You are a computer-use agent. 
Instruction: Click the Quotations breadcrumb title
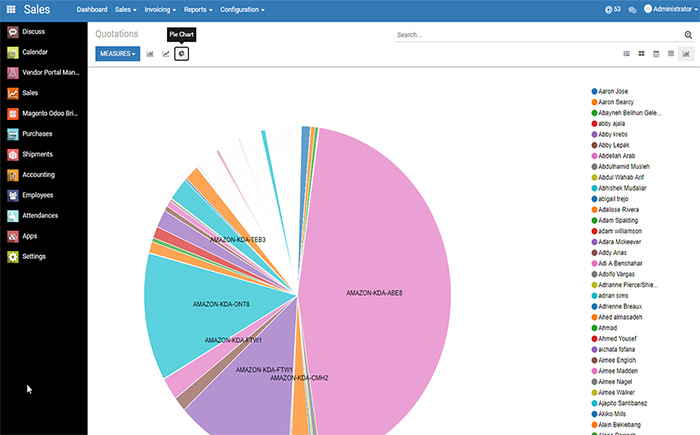click(117, 34)
